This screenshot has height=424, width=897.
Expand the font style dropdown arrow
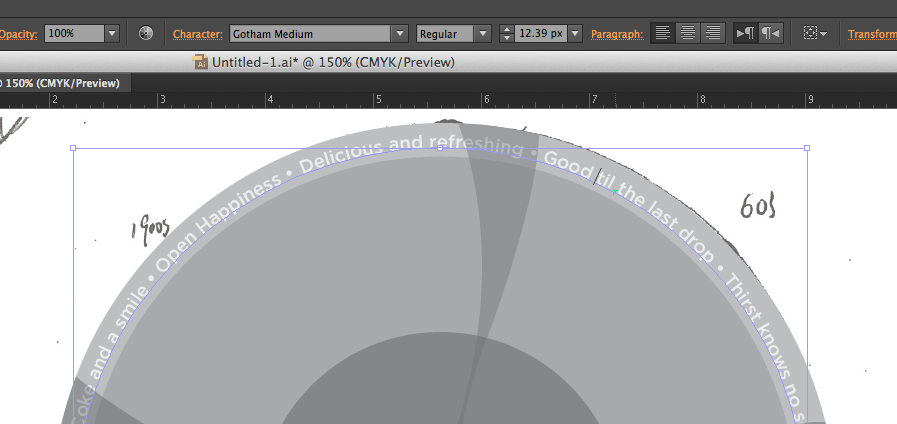(483, 34)
